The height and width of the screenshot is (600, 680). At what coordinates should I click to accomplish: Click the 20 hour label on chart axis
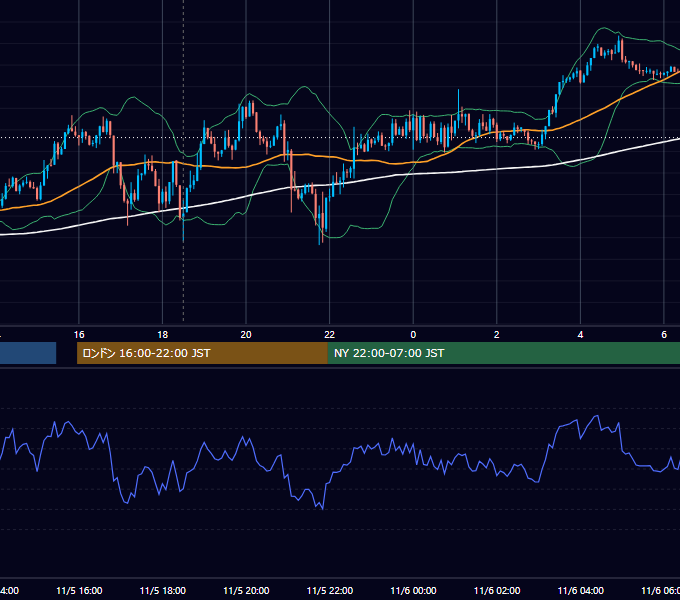tap(246, 335)
